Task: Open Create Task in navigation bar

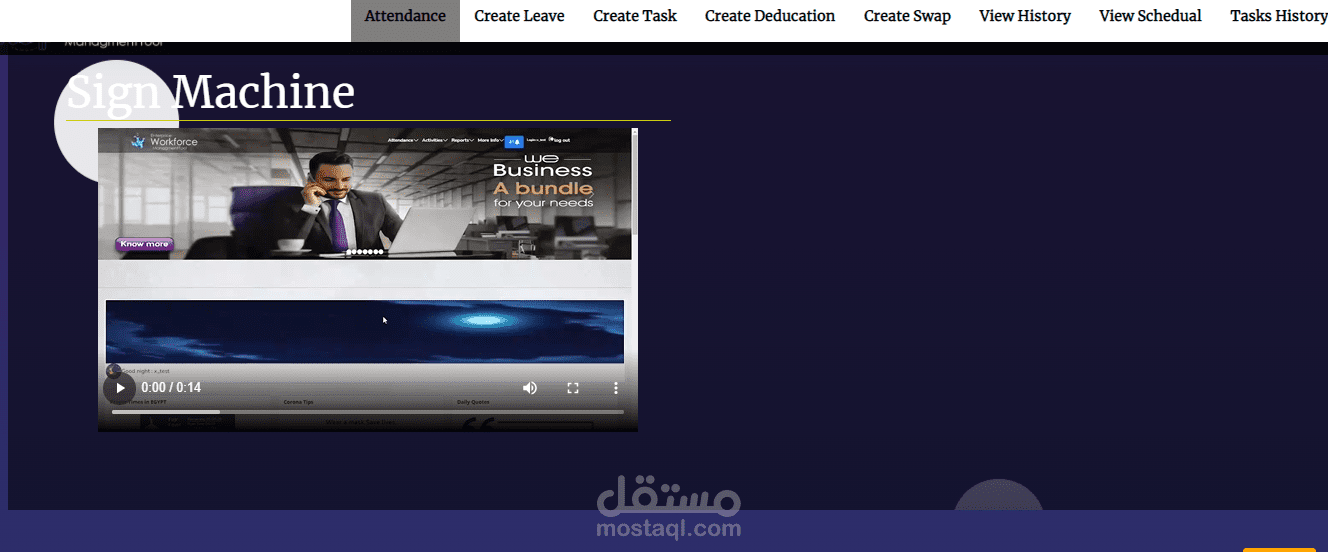Action: click(635, 17)
